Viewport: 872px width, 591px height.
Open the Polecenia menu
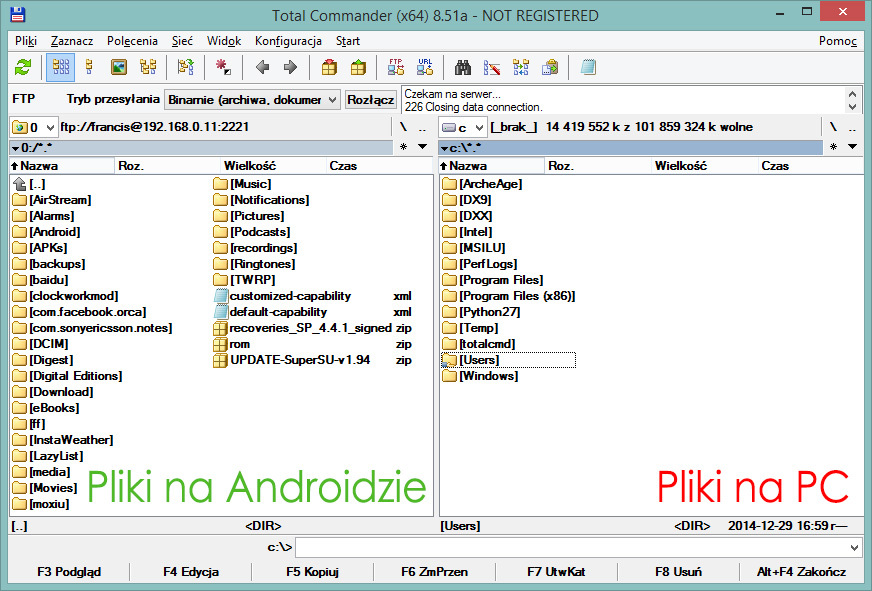click(x=132, y=41)
